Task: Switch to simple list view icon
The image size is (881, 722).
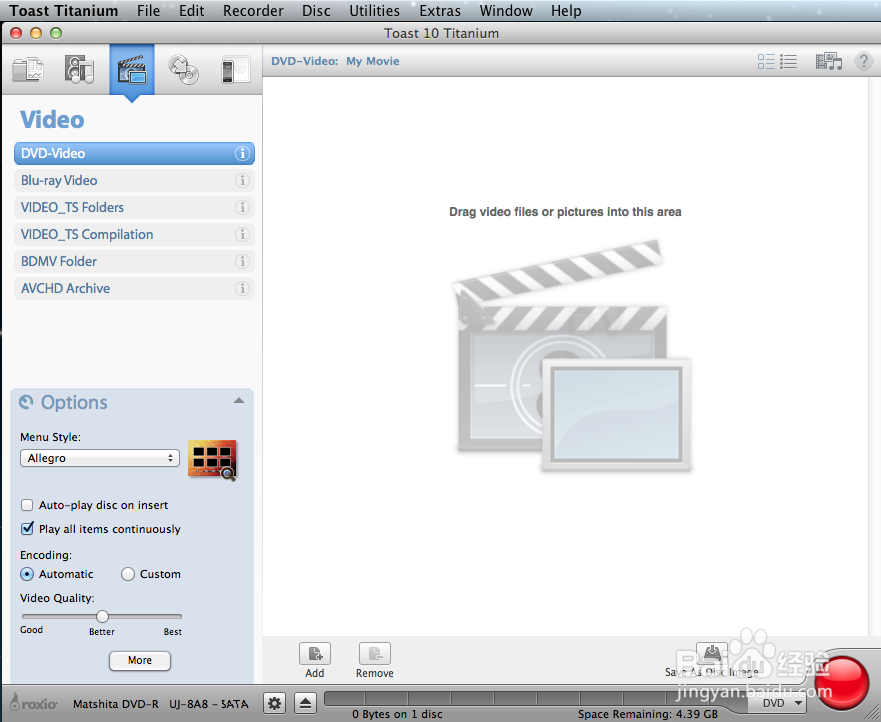Action: (789, 61)
